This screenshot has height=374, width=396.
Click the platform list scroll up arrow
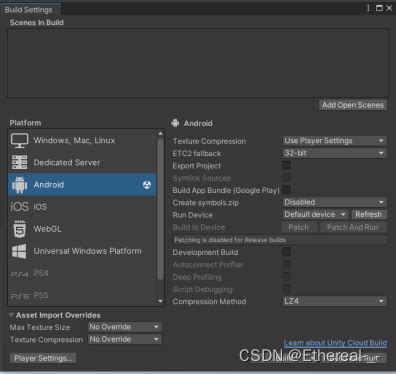160,133
